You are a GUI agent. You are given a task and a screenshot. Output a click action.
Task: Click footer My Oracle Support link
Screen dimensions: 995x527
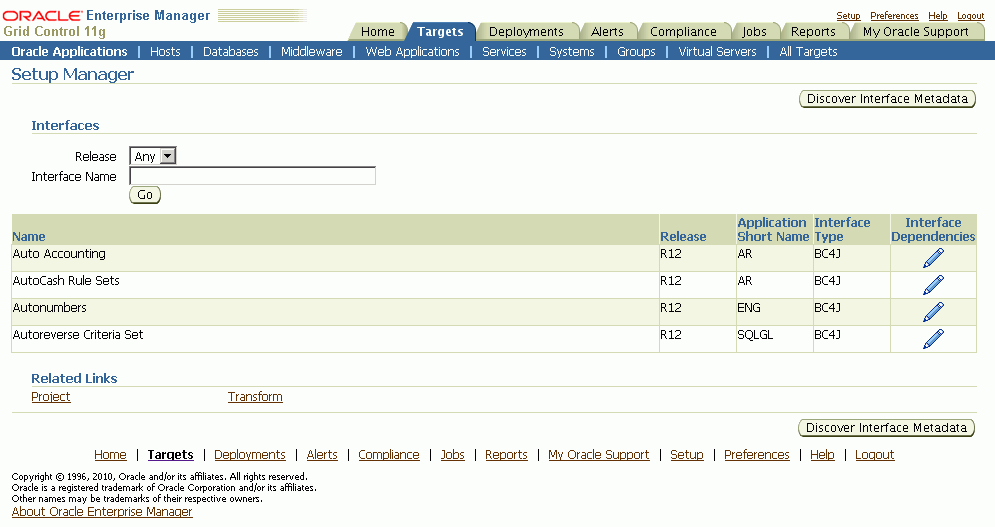click(599, 455)
